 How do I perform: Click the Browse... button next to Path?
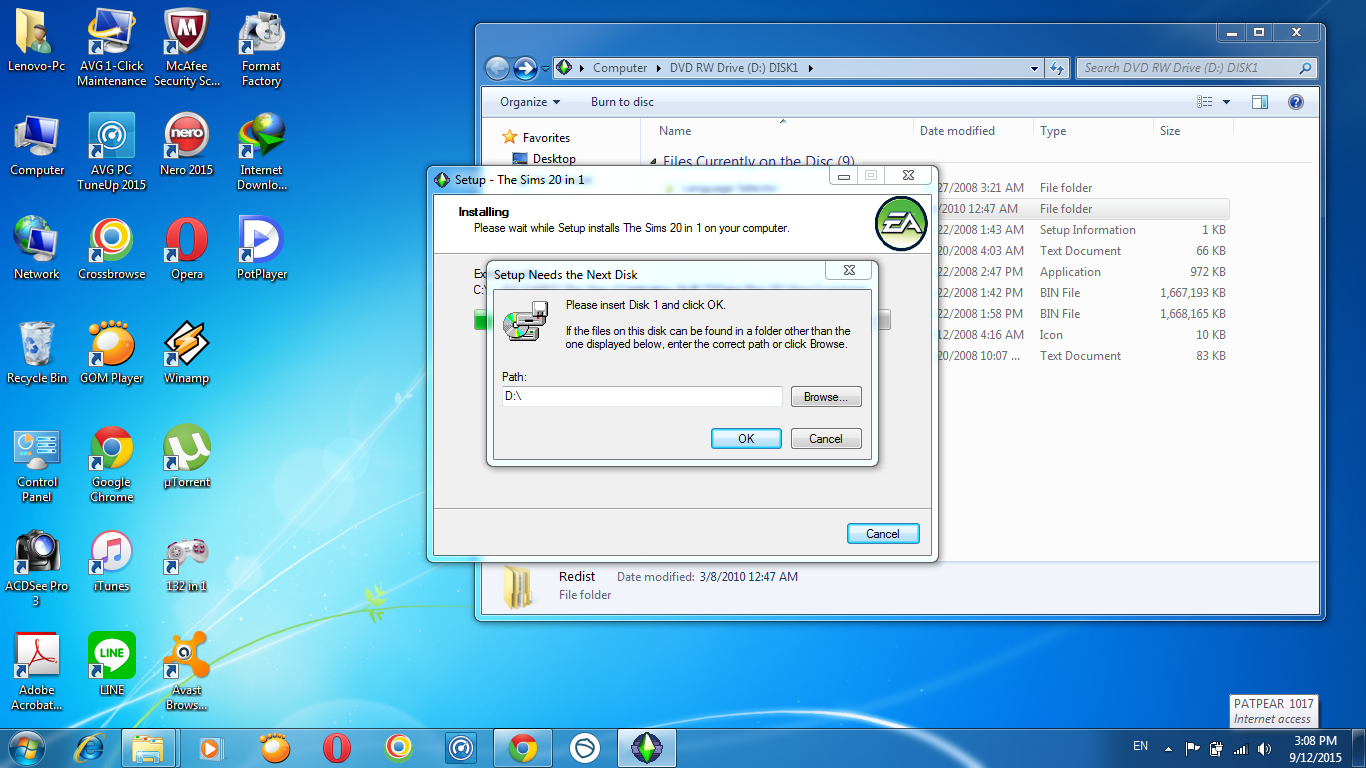click(x=825, y=397)
